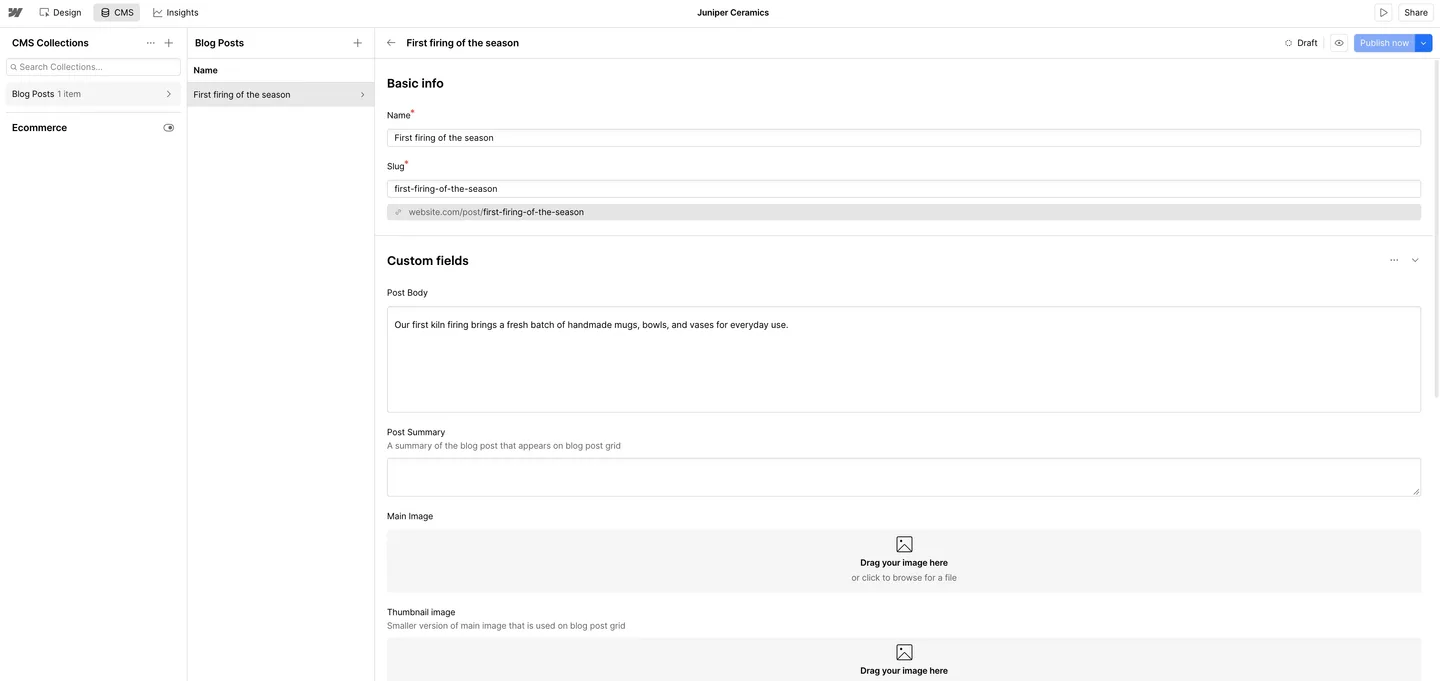Click the Publish now button

pyautogui.click(x=1384, y=43)
